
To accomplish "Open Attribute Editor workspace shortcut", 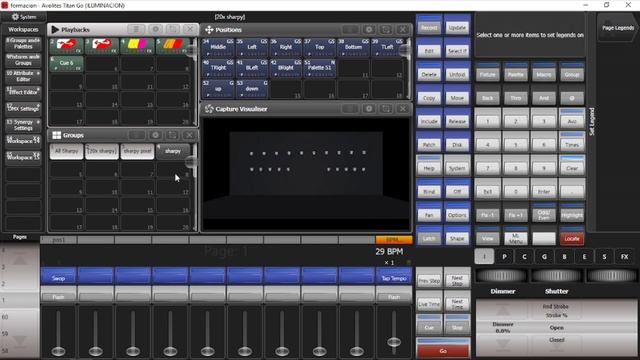I will tap(23, 76).
